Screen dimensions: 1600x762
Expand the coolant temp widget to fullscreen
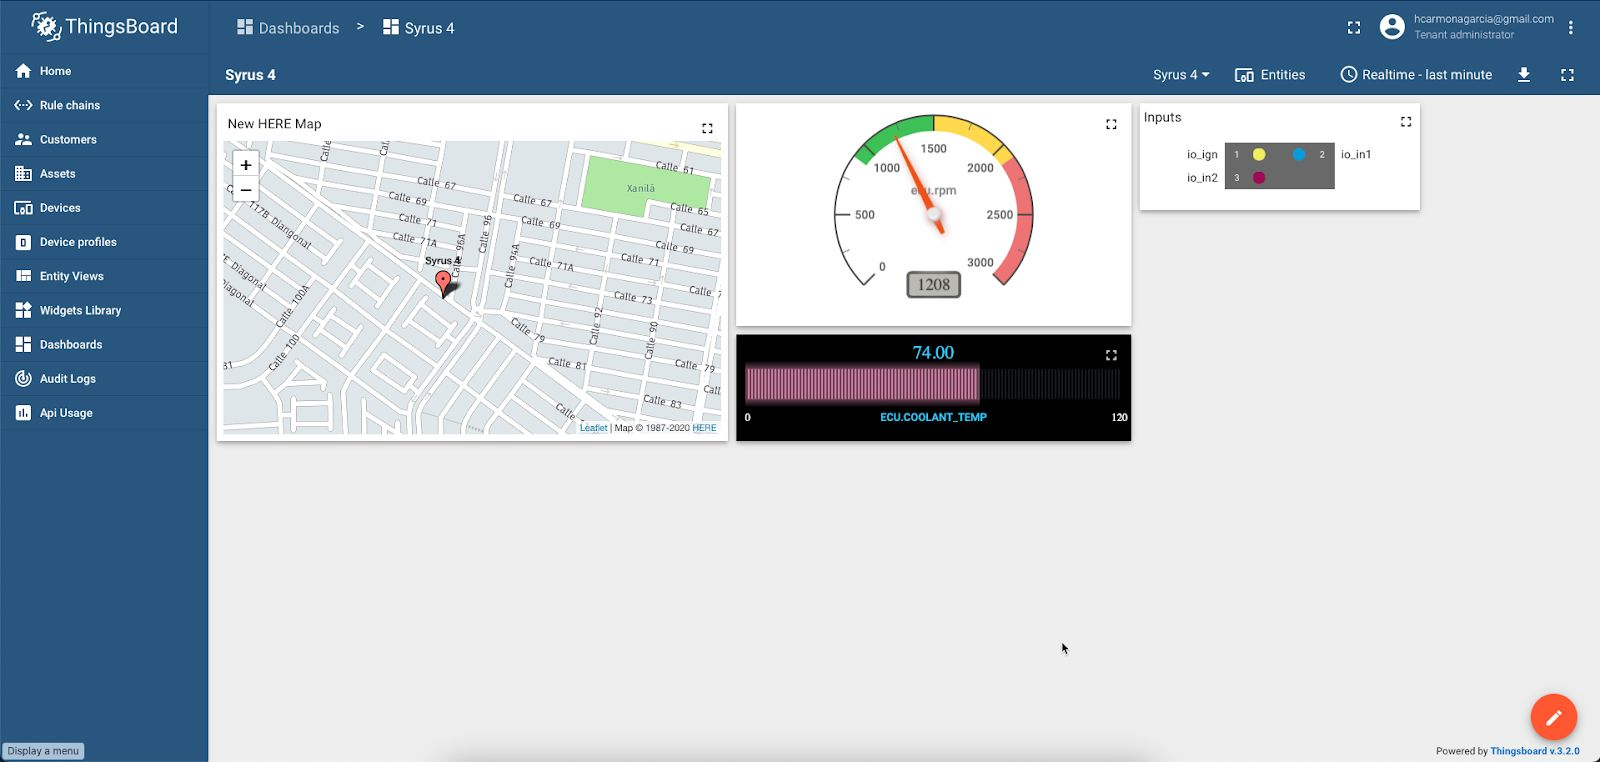click(1111, 355)
